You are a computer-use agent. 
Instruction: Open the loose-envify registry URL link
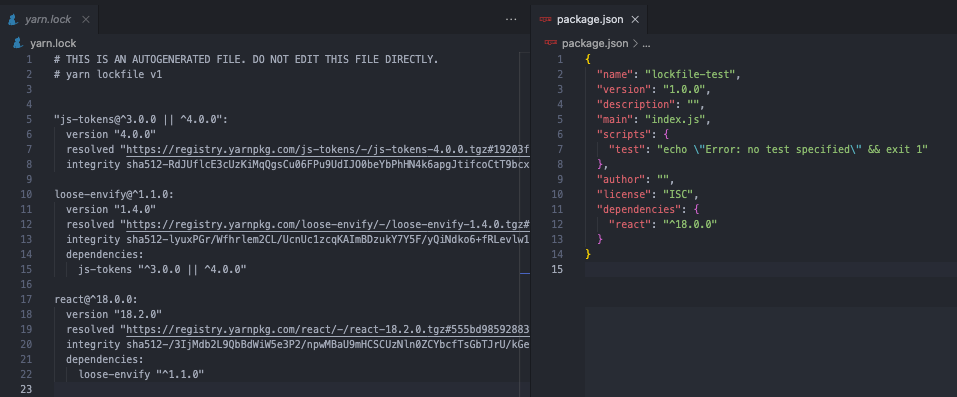pyautogui.click(x=328, y=224)
